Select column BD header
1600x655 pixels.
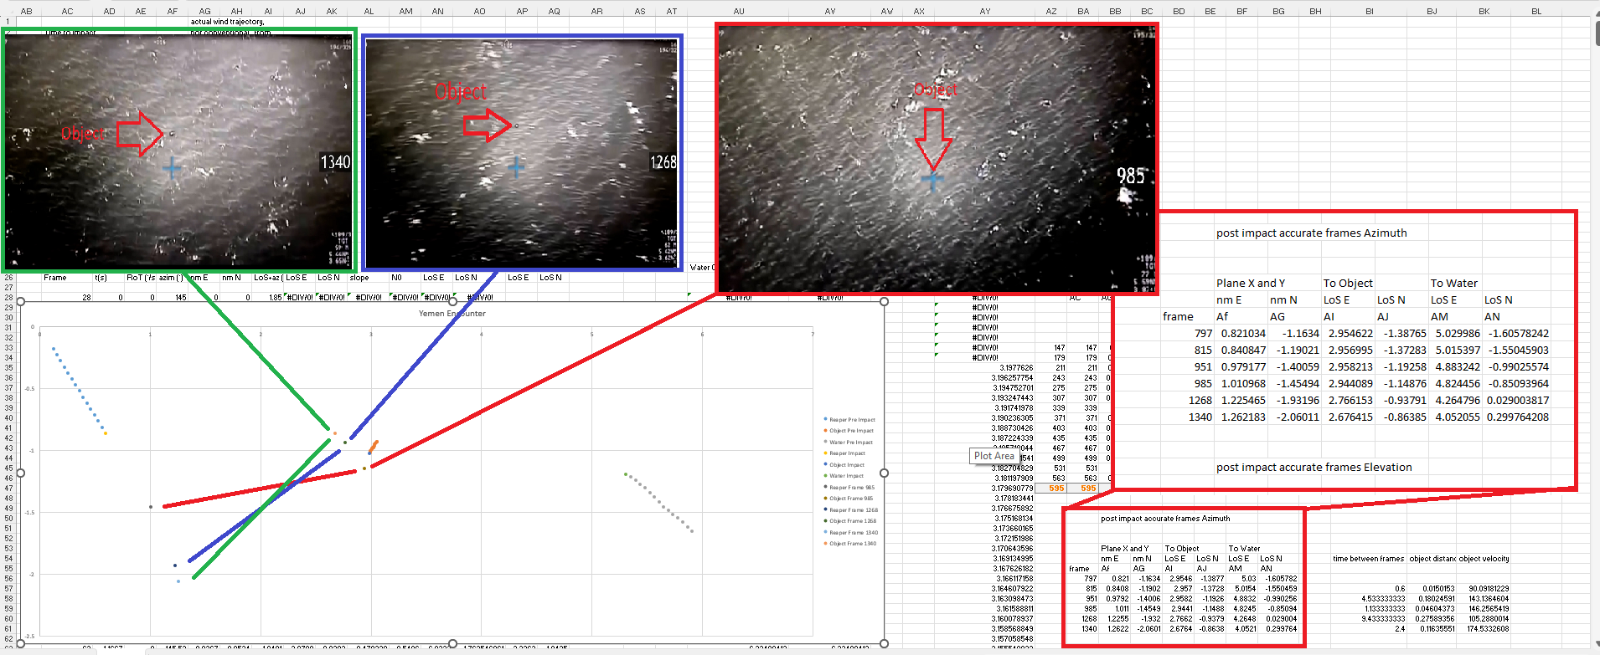pos(1179,11)
